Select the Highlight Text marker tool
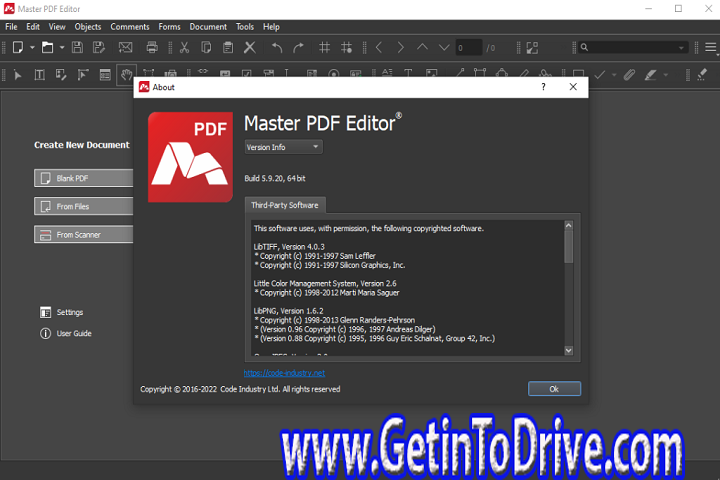 [x=651, y=75]
